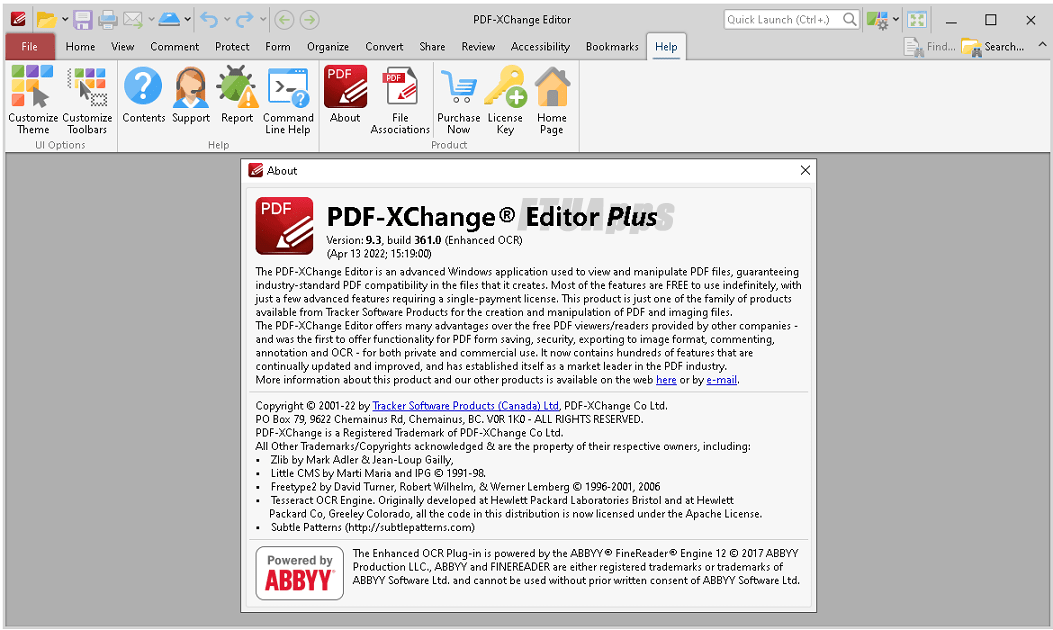1053x630 pixels.
Task: Open Command Line Help
Action: coord(288,99)
